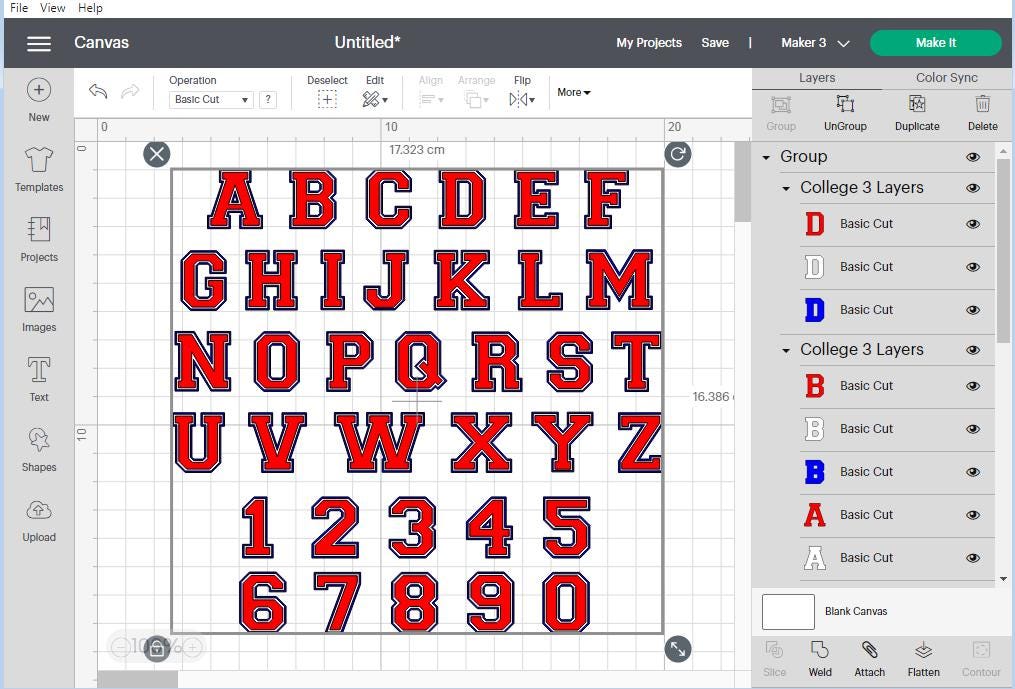Toggle visibility of white D layer
Image resolution: width=1015 pixels, height=689 pixels.
[973, 267]
